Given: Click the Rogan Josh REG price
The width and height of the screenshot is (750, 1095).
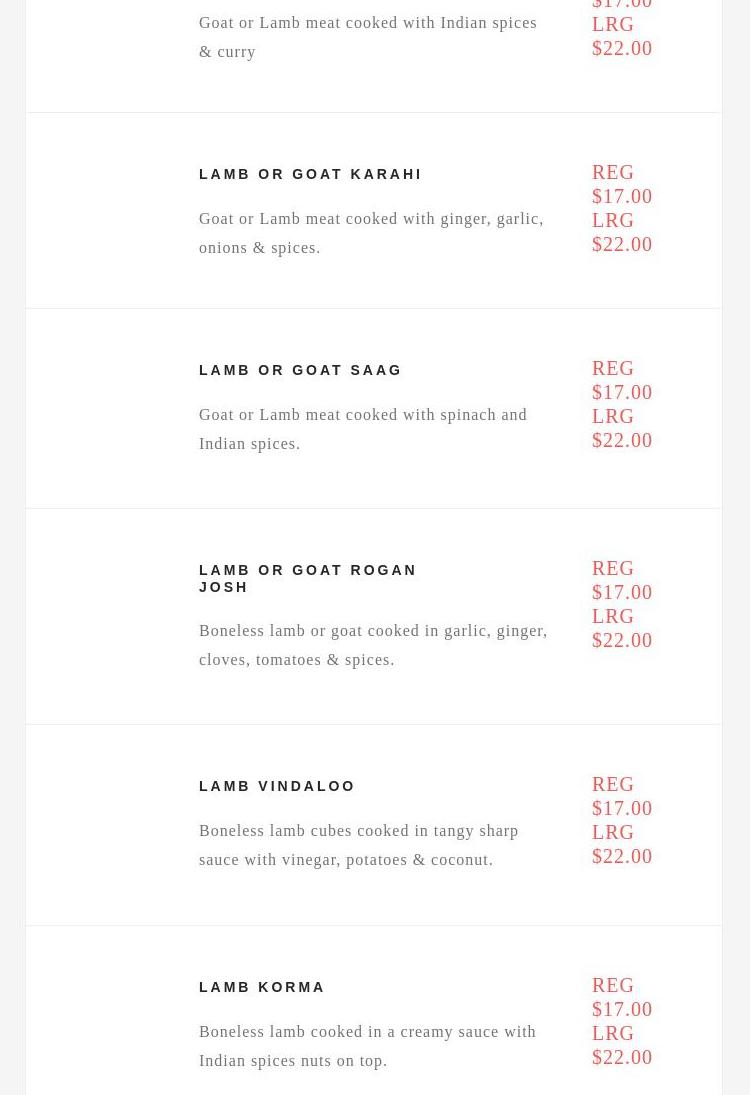Looking at the screenshot, I should coord(621,580).
